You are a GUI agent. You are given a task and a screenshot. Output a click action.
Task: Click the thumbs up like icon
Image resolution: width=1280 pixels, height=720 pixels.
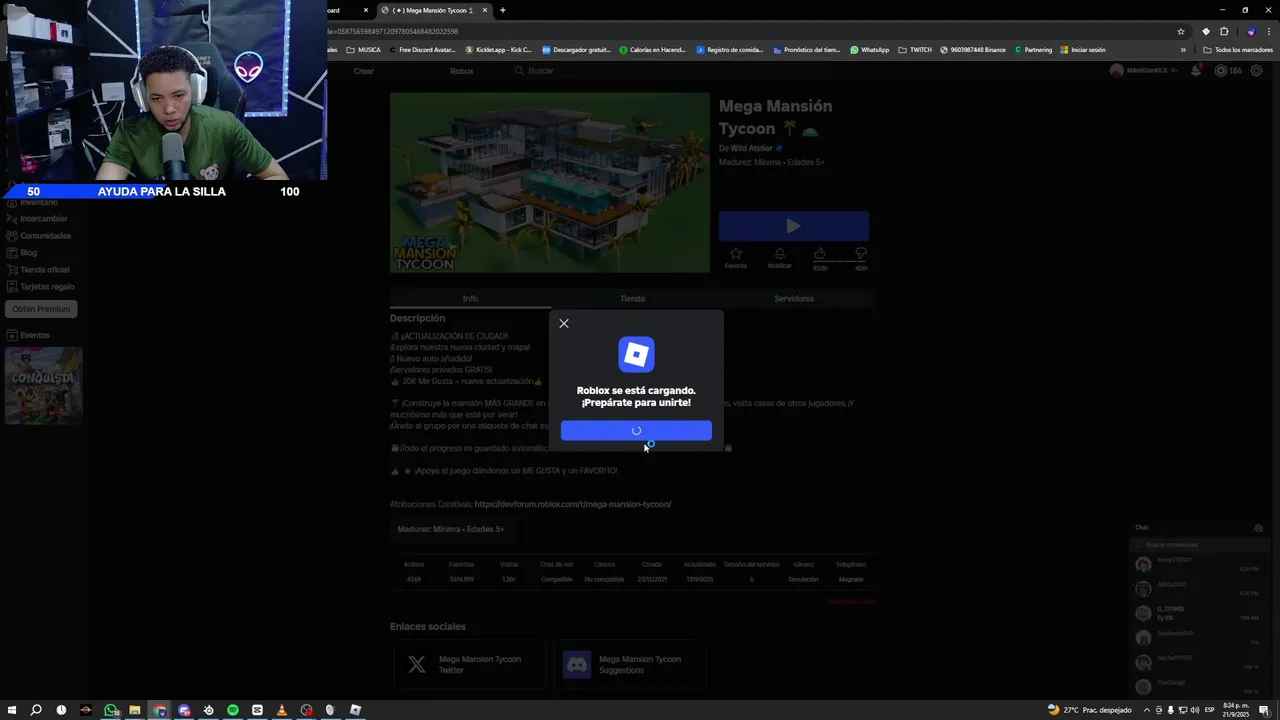pyautogui.click(x=820, y=255)
